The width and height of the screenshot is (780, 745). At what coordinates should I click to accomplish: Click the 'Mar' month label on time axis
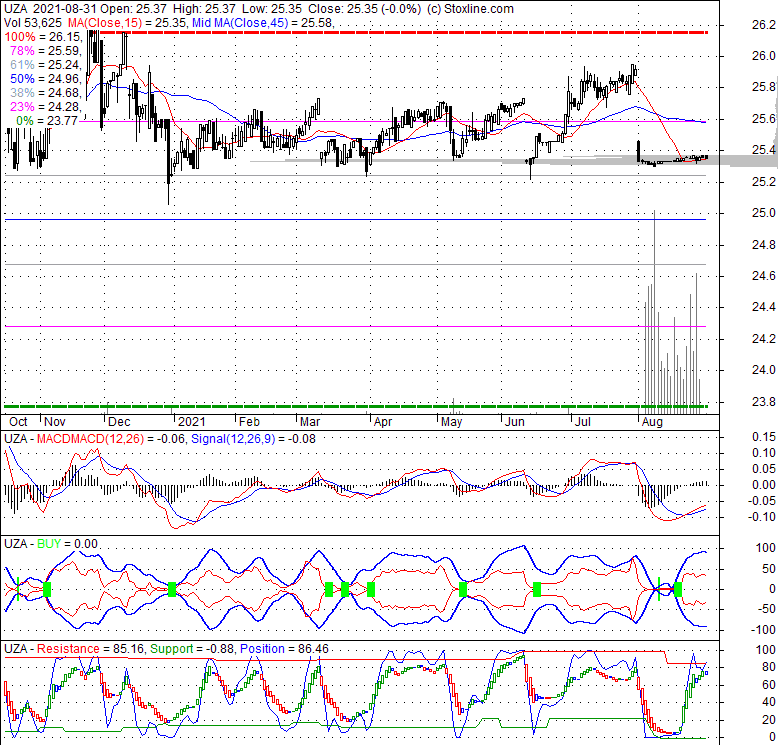pos(310,422)
